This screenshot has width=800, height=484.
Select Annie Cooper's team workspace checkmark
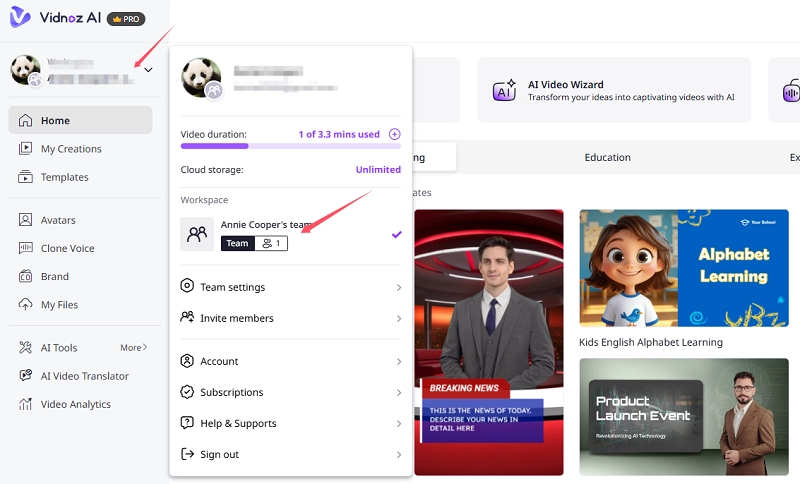coord(396,234)
